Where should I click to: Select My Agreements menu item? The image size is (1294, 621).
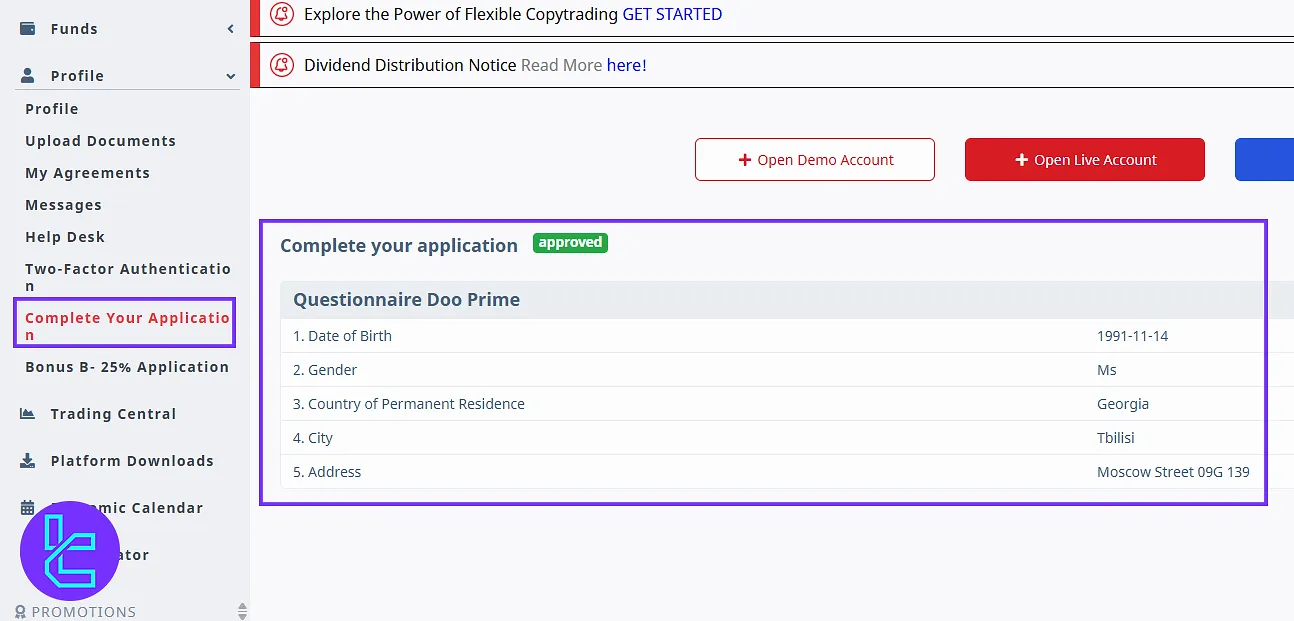click(87, 173)
